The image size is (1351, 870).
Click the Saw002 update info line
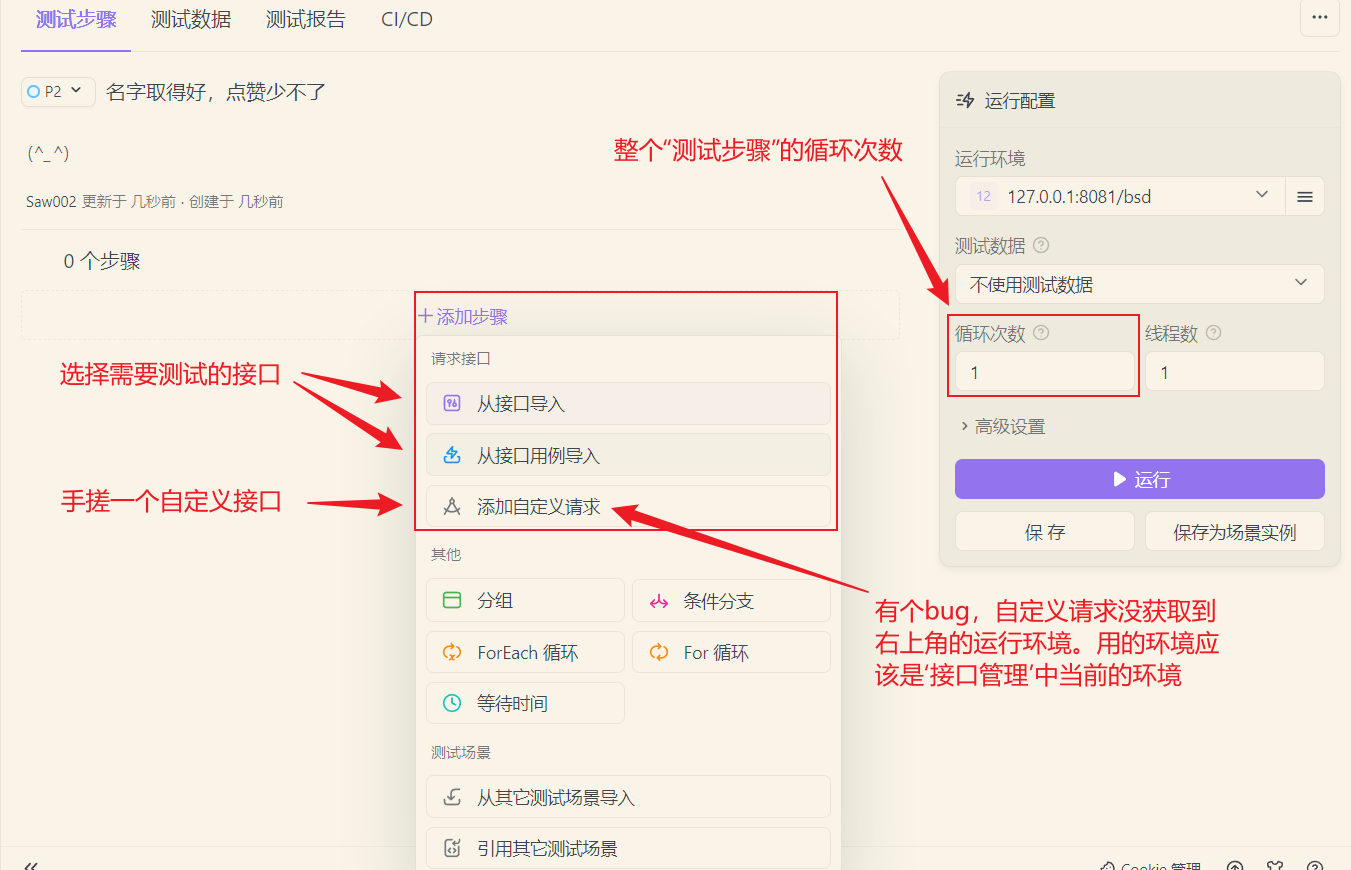point(155,202)
